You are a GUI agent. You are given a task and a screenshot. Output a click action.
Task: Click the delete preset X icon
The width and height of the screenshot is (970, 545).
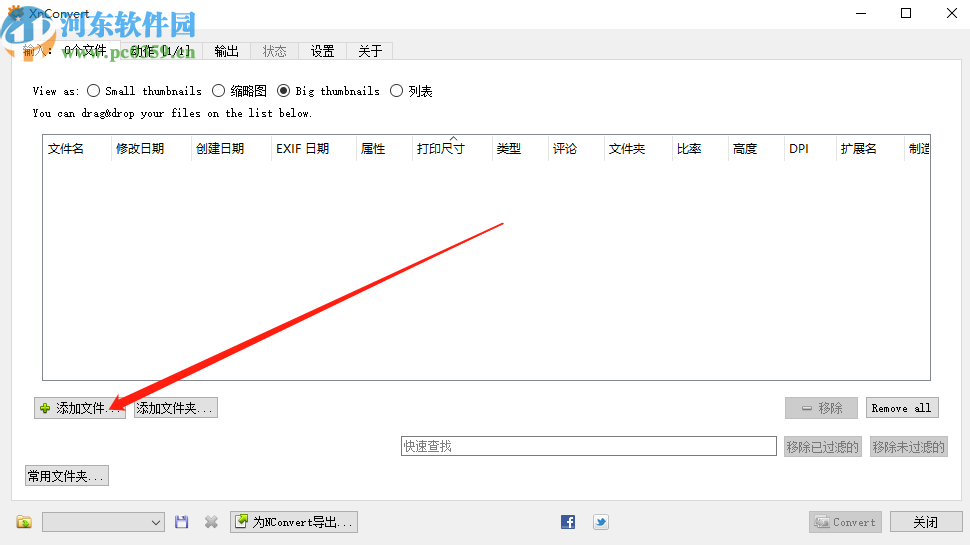click(x=212, y=522)
